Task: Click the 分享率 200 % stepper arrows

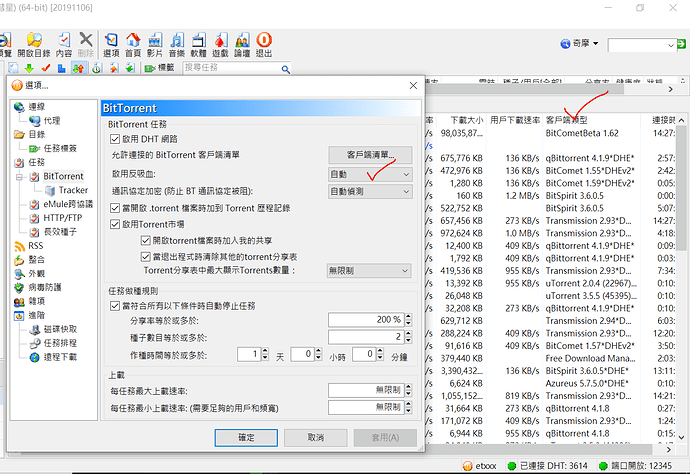Action: (x=408, y=320)
